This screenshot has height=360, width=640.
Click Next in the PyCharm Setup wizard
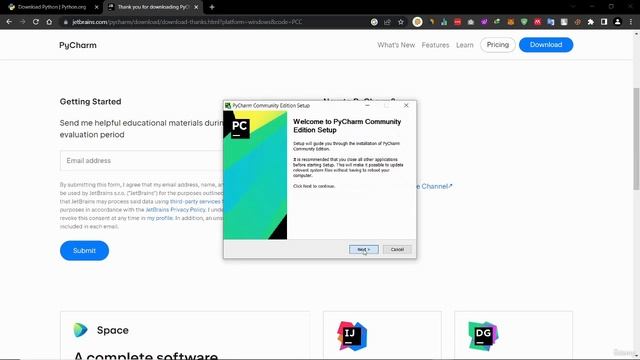[x=364, y=249]
